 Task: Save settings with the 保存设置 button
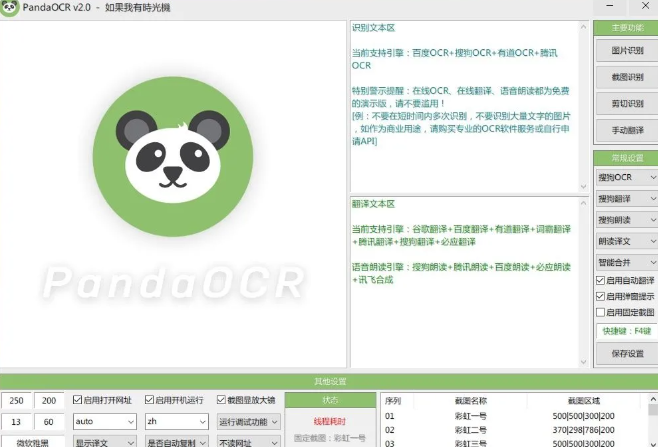pyautogui.click(x=627, y=353)
